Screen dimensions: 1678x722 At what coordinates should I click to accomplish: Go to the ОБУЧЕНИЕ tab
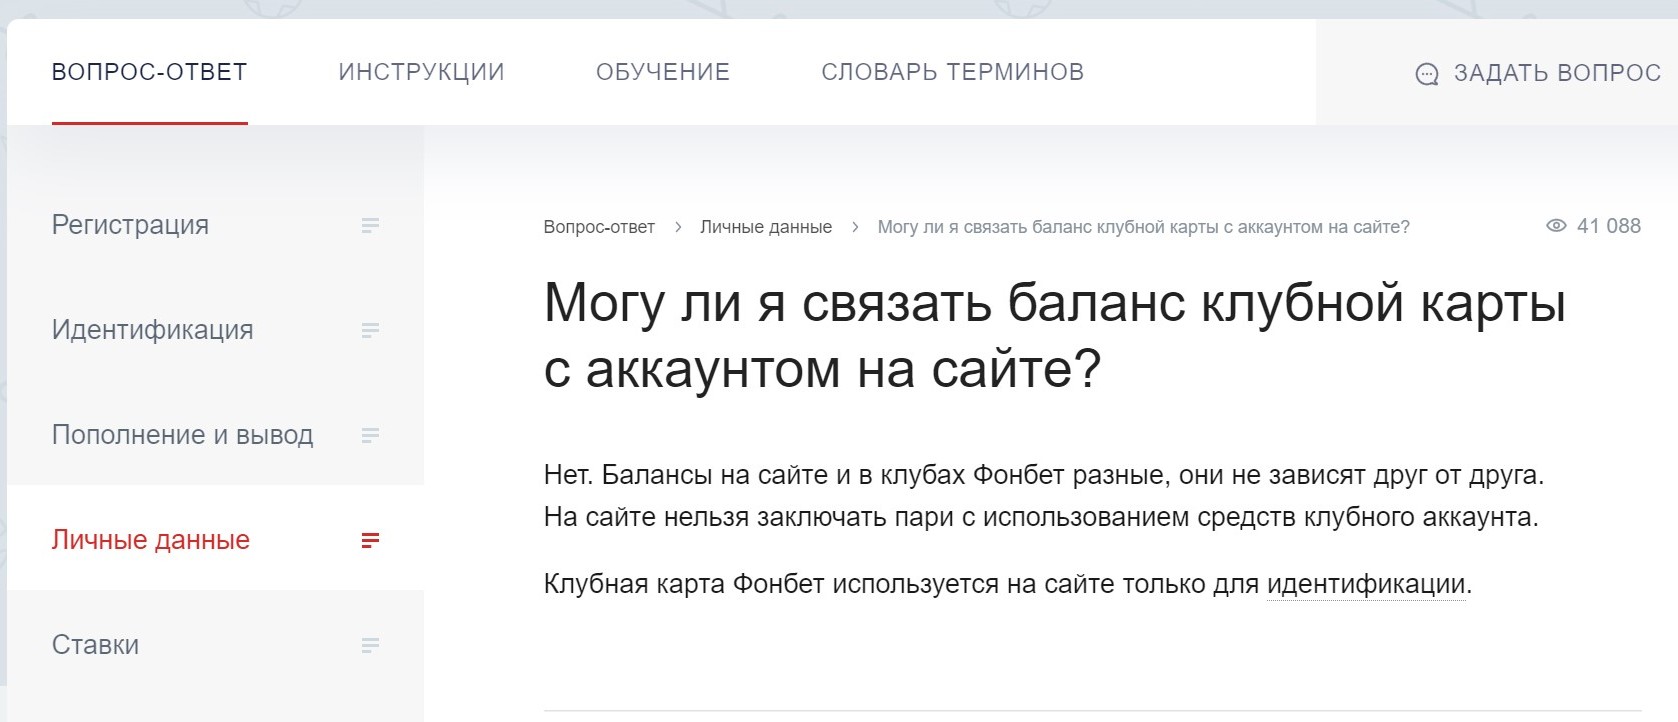click(x=663, y=72)
